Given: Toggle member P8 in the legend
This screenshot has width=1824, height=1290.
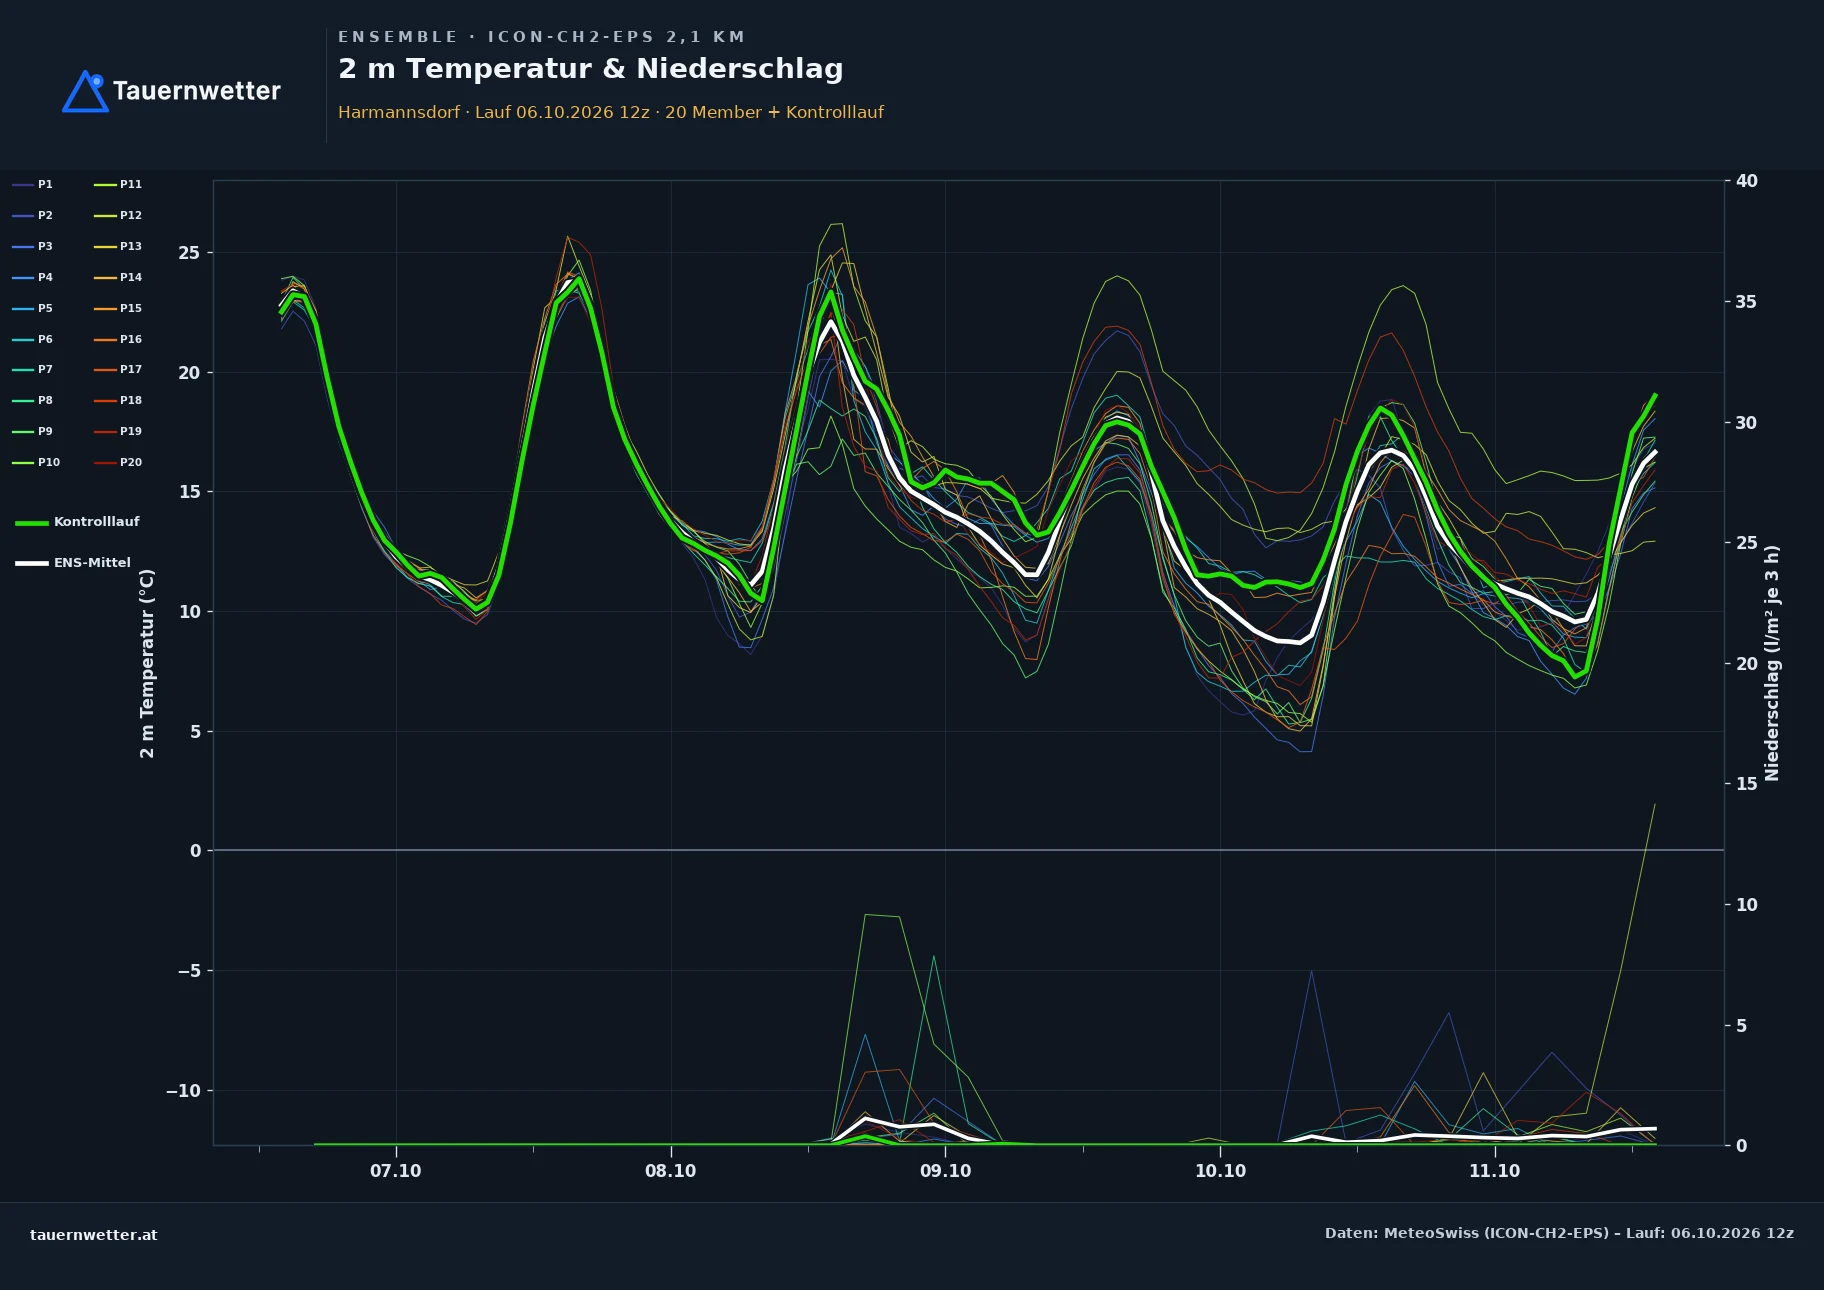Looking at the screenshot, I should (x=33, y=400).
